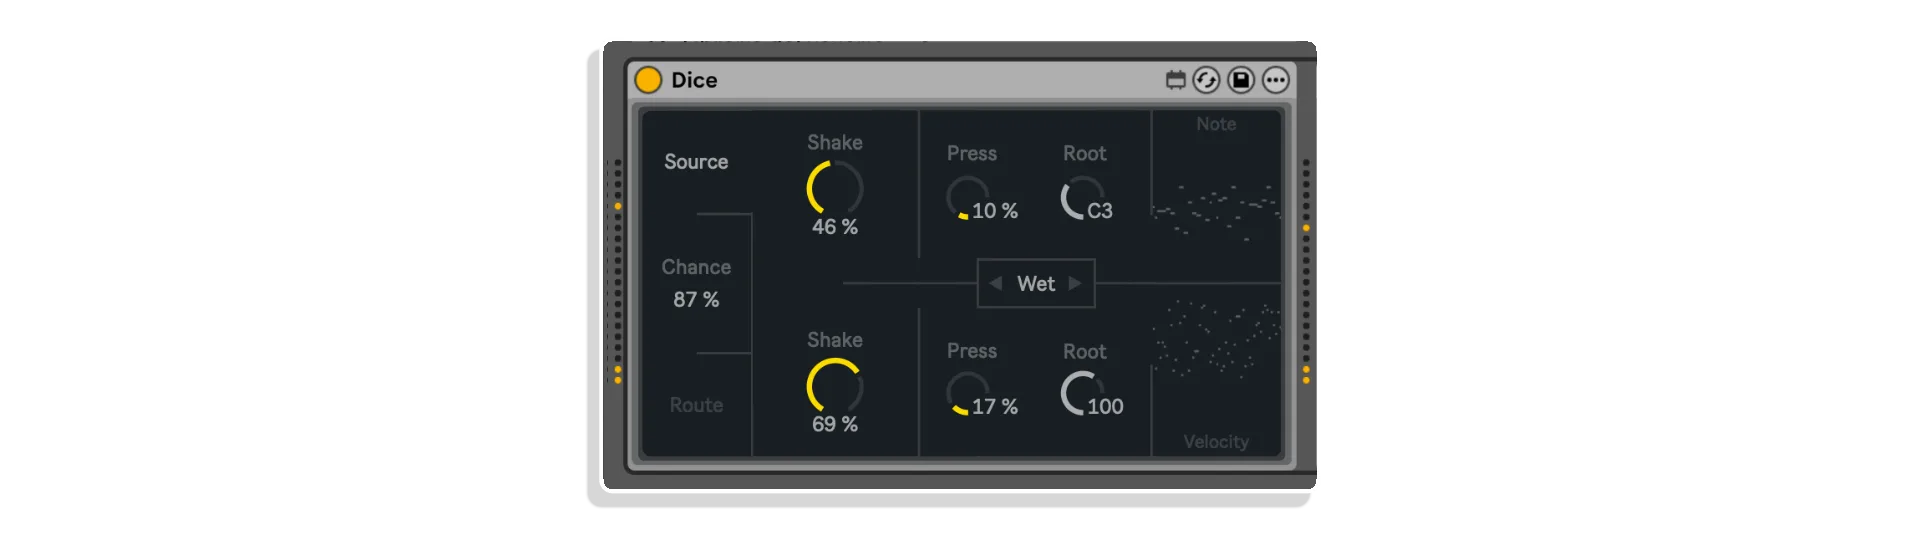Click the lower Press knob at 17 %
Screen dimensions: 1920x551
click(x=968, y=394)
